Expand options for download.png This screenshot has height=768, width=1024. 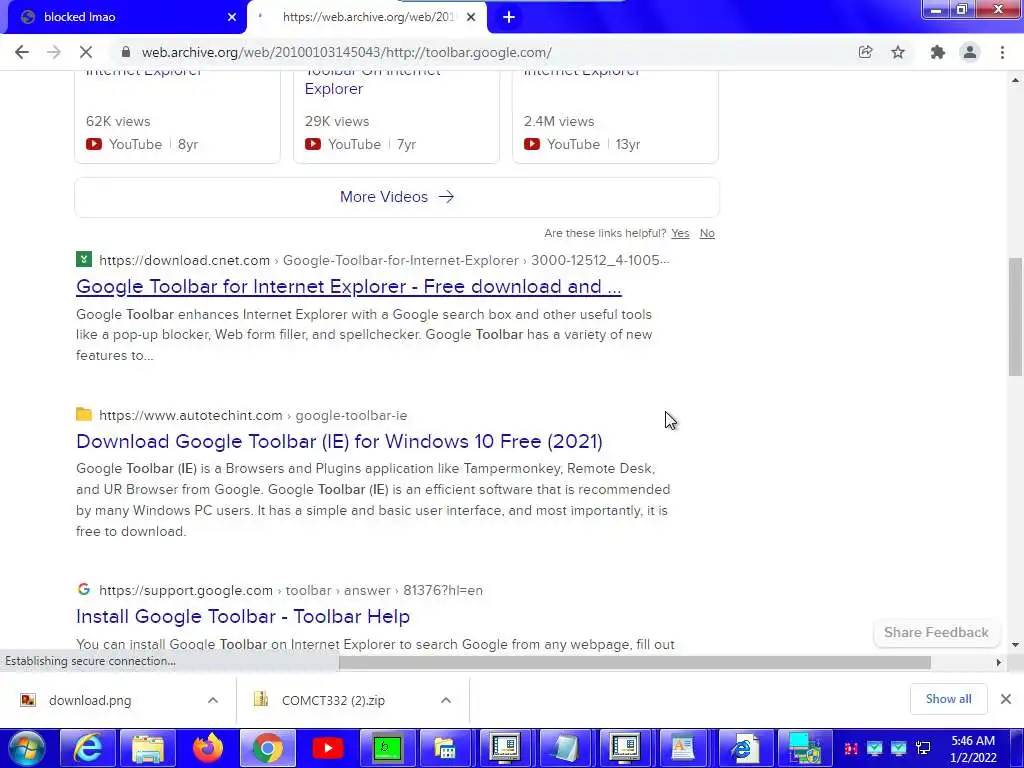pos(213,700)
